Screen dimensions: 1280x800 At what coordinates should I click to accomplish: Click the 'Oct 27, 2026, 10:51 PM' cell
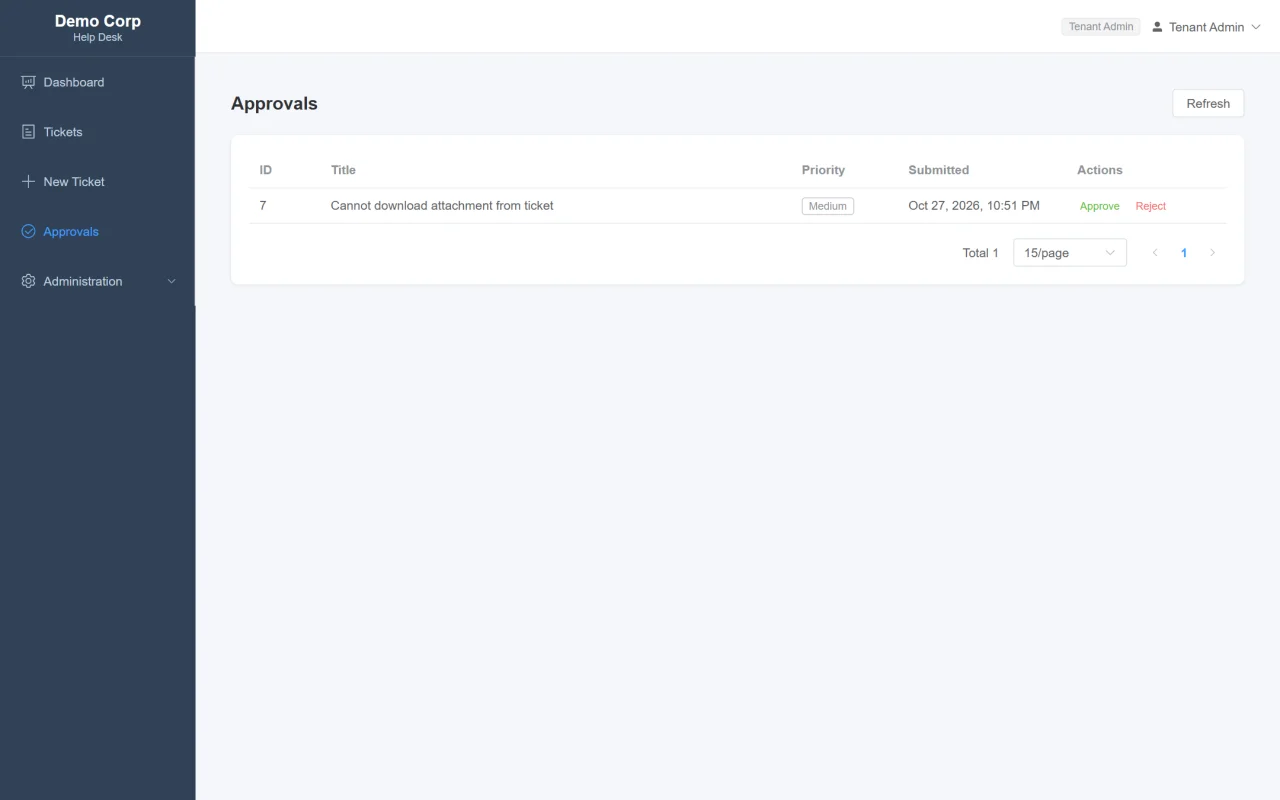click(974, 206)
